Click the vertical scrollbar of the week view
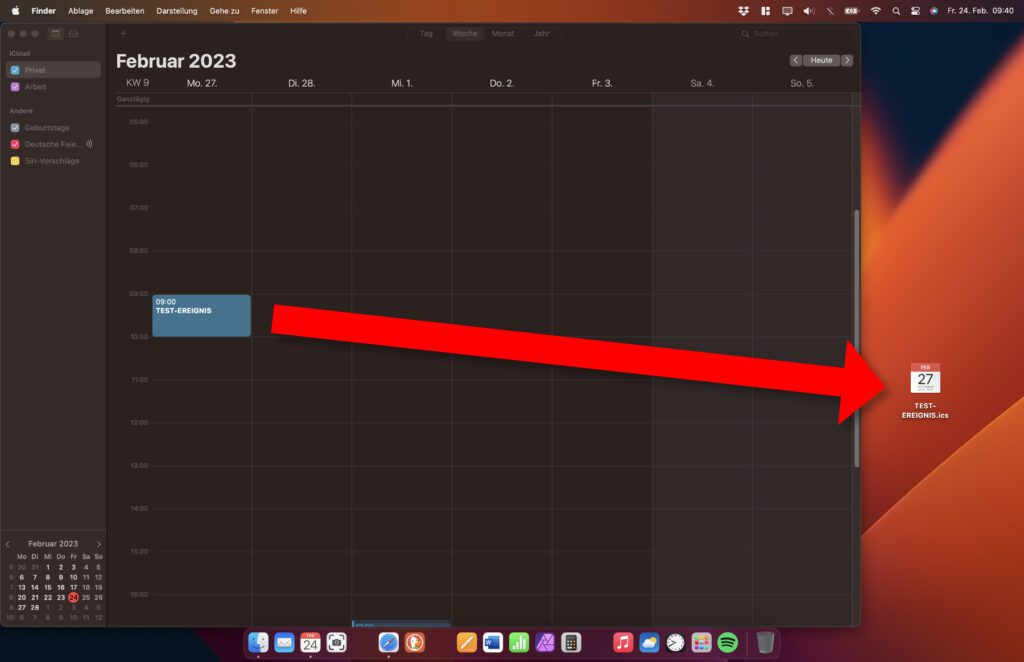Screen dimensions: 1024x662 856,338
